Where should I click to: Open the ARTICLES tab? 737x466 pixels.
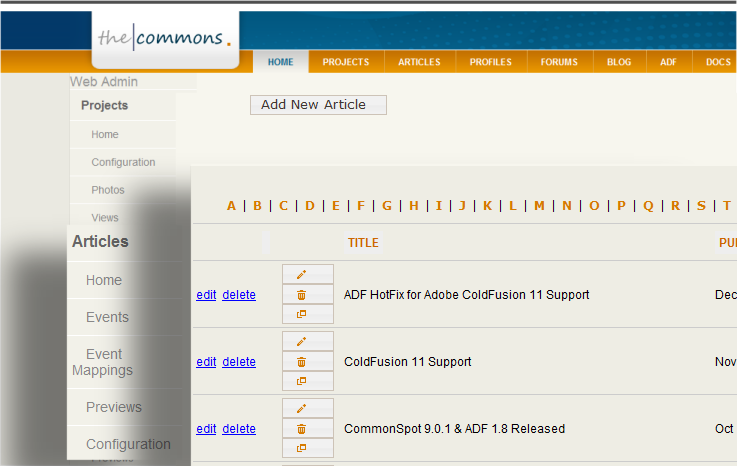pos(419,62)
